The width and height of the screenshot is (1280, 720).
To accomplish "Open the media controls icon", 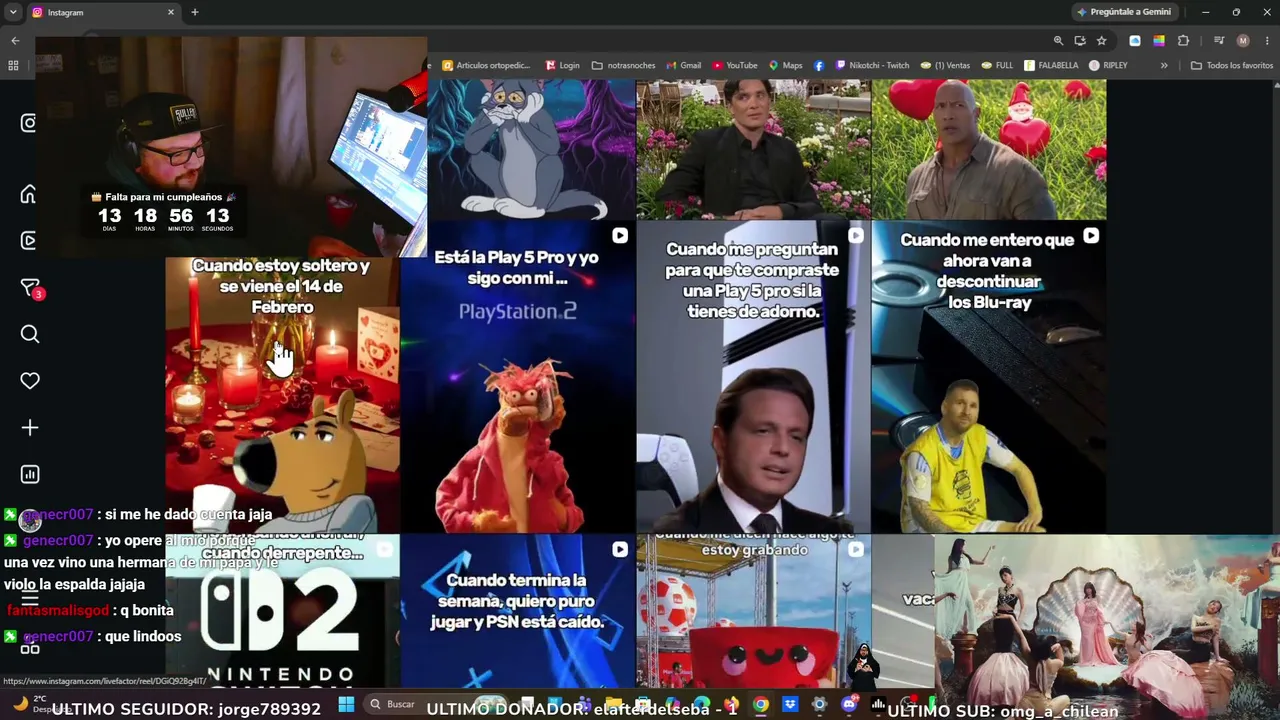I will (1219, 41).
